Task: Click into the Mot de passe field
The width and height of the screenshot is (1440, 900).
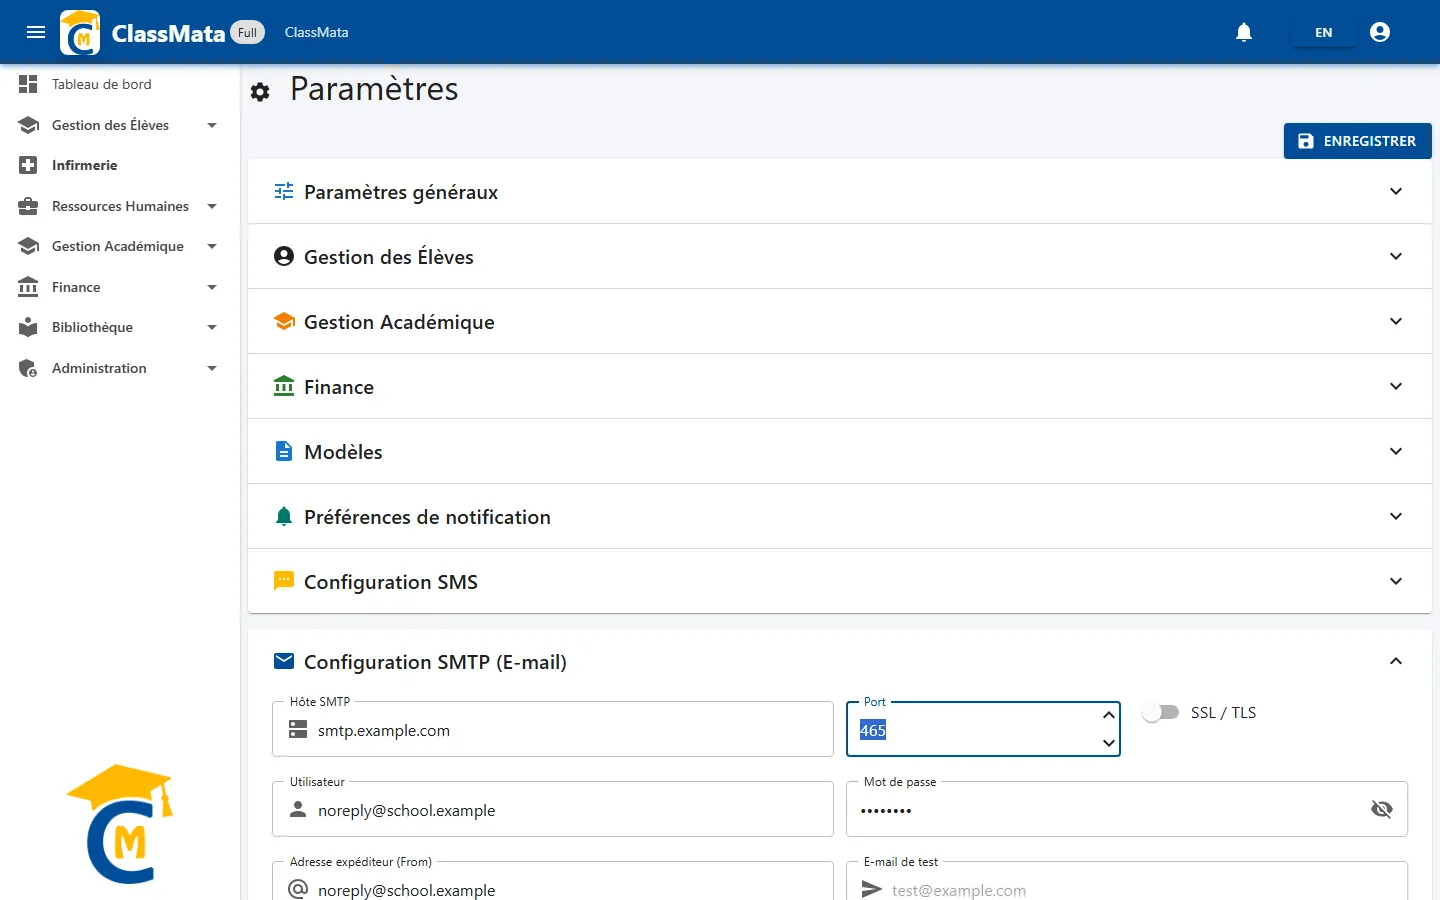Action: click(1127, 809)
